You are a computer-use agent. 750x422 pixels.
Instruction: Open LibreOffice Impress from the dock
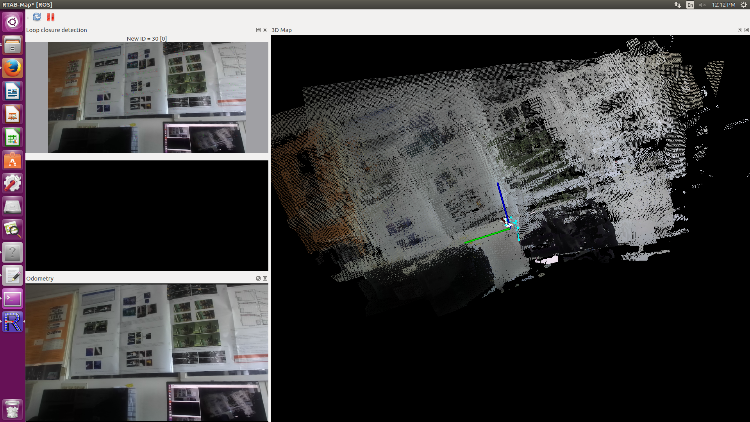tap(13, 114)
